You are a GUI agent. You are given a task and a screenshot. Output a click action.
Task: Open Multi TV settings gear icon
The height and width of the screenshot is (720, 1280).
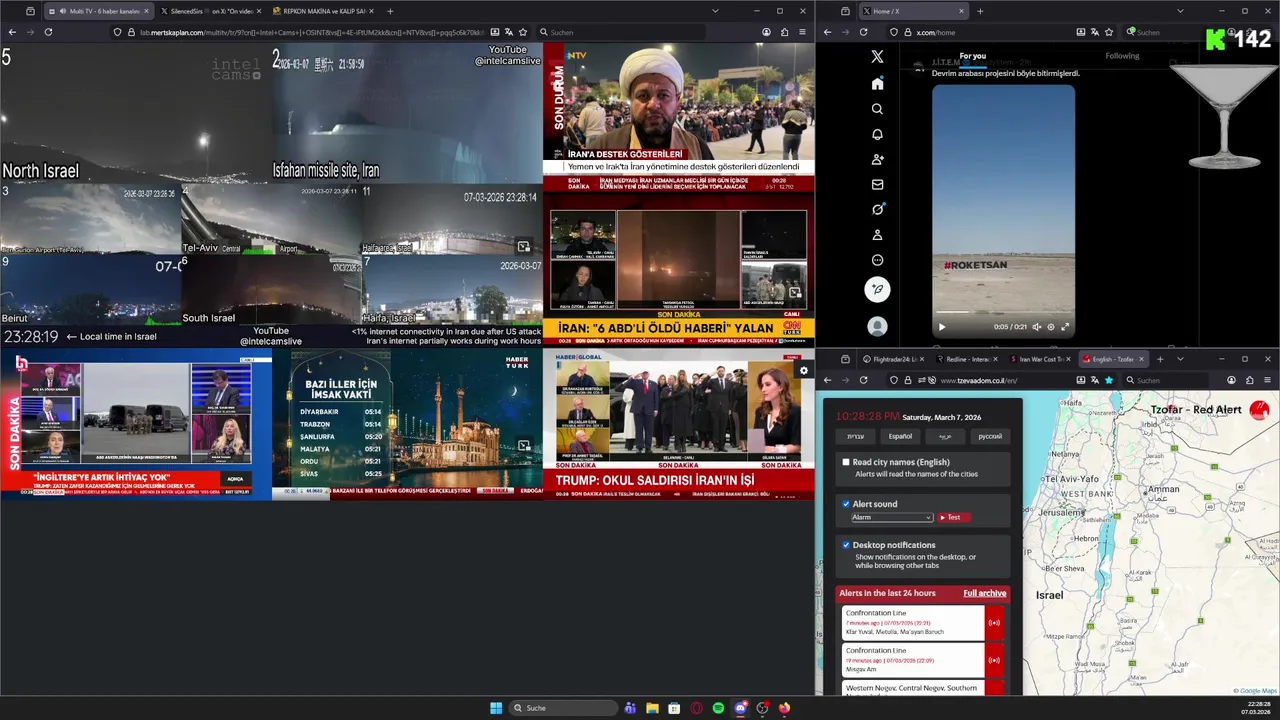803,371
